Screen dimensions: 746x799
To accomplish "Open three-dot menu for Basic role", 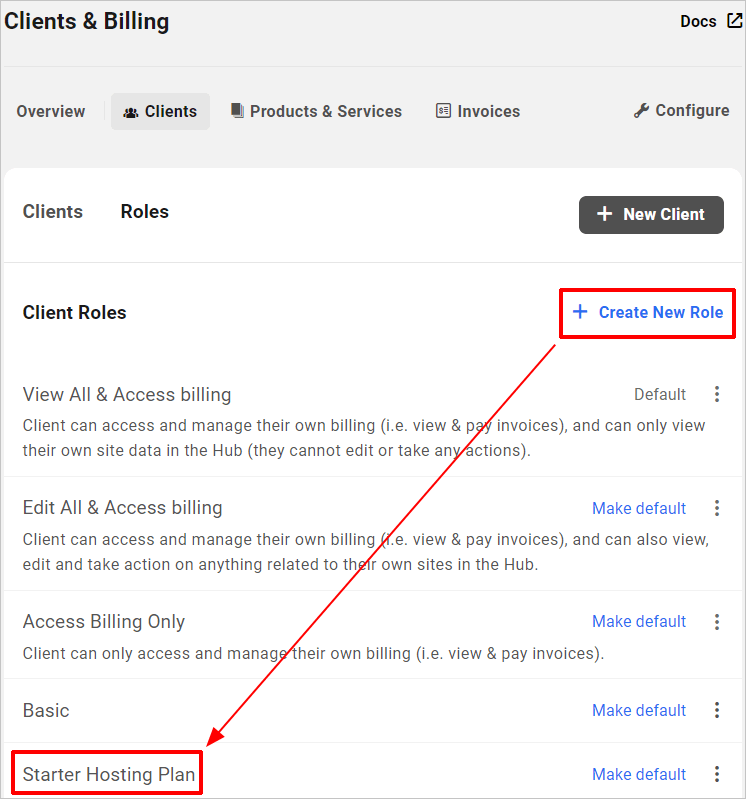I will (716, 710).
